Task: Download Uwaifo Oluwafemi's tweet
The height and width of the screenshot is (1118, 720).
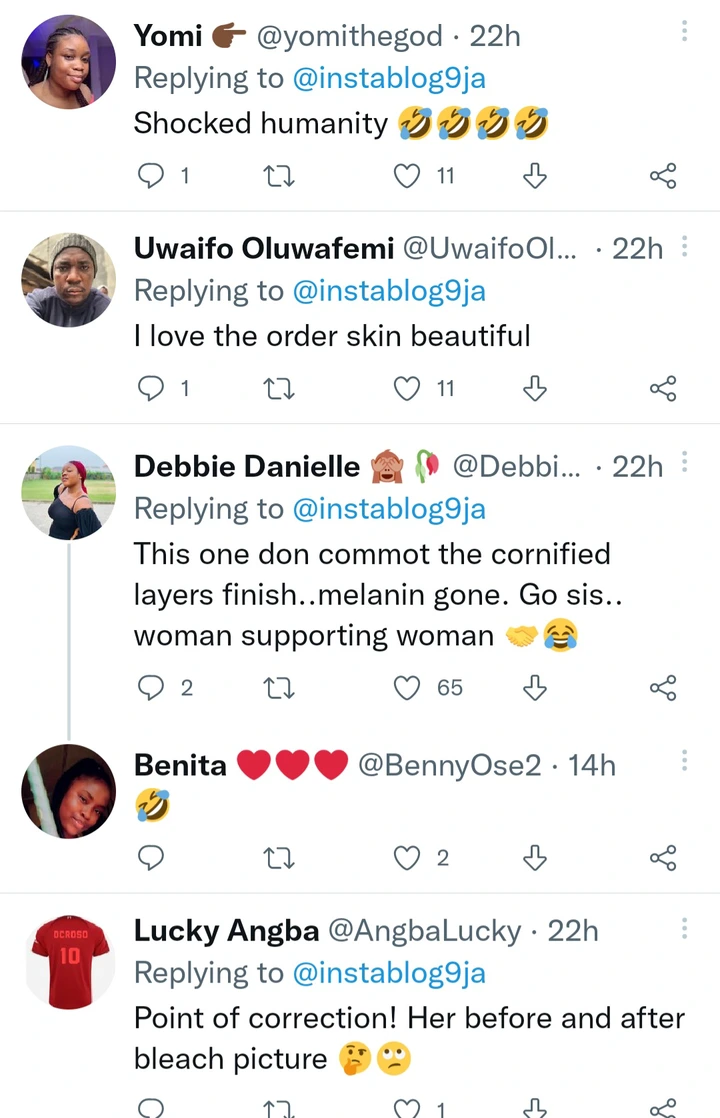Action: click(535, 388)
